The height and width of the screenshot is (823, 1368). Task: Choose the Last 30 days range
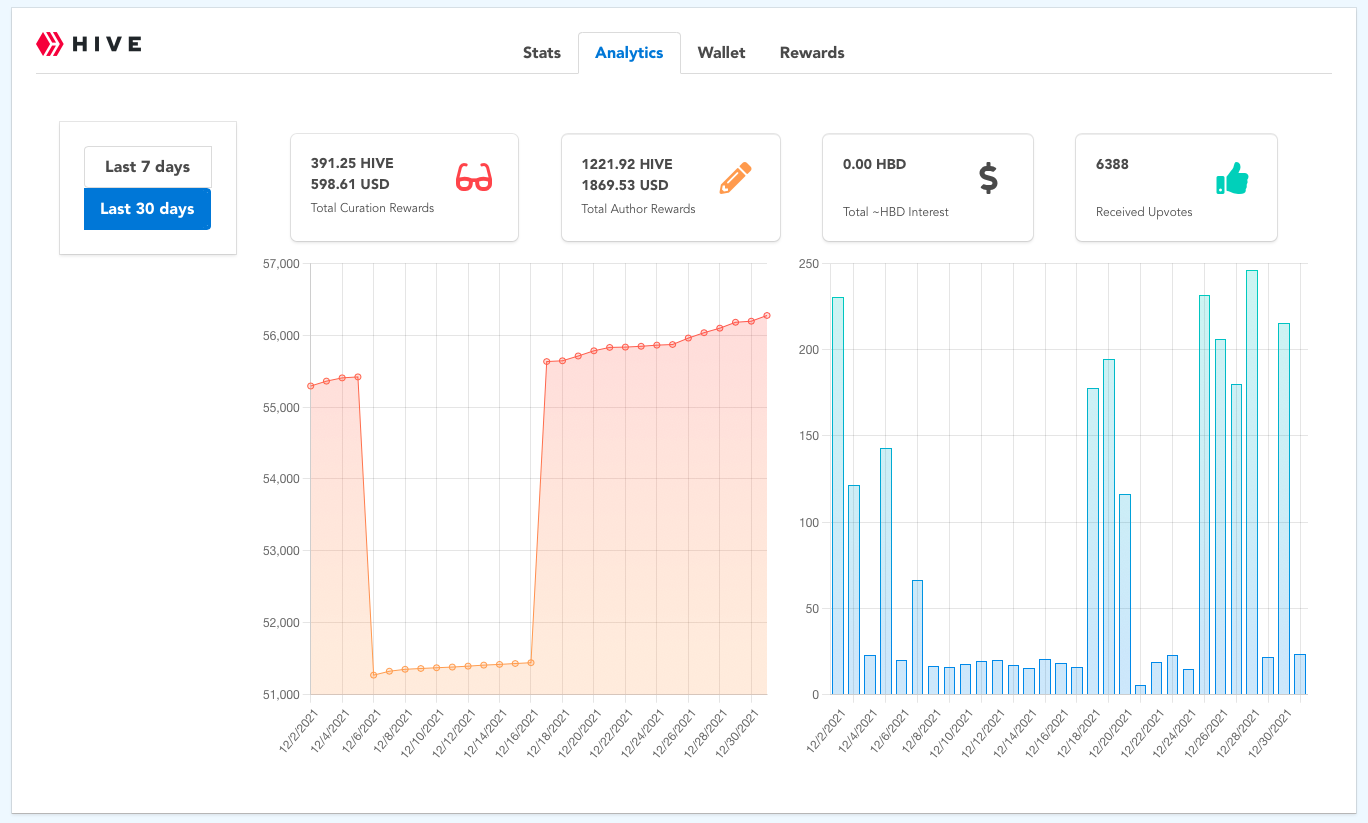click(147, 209)
